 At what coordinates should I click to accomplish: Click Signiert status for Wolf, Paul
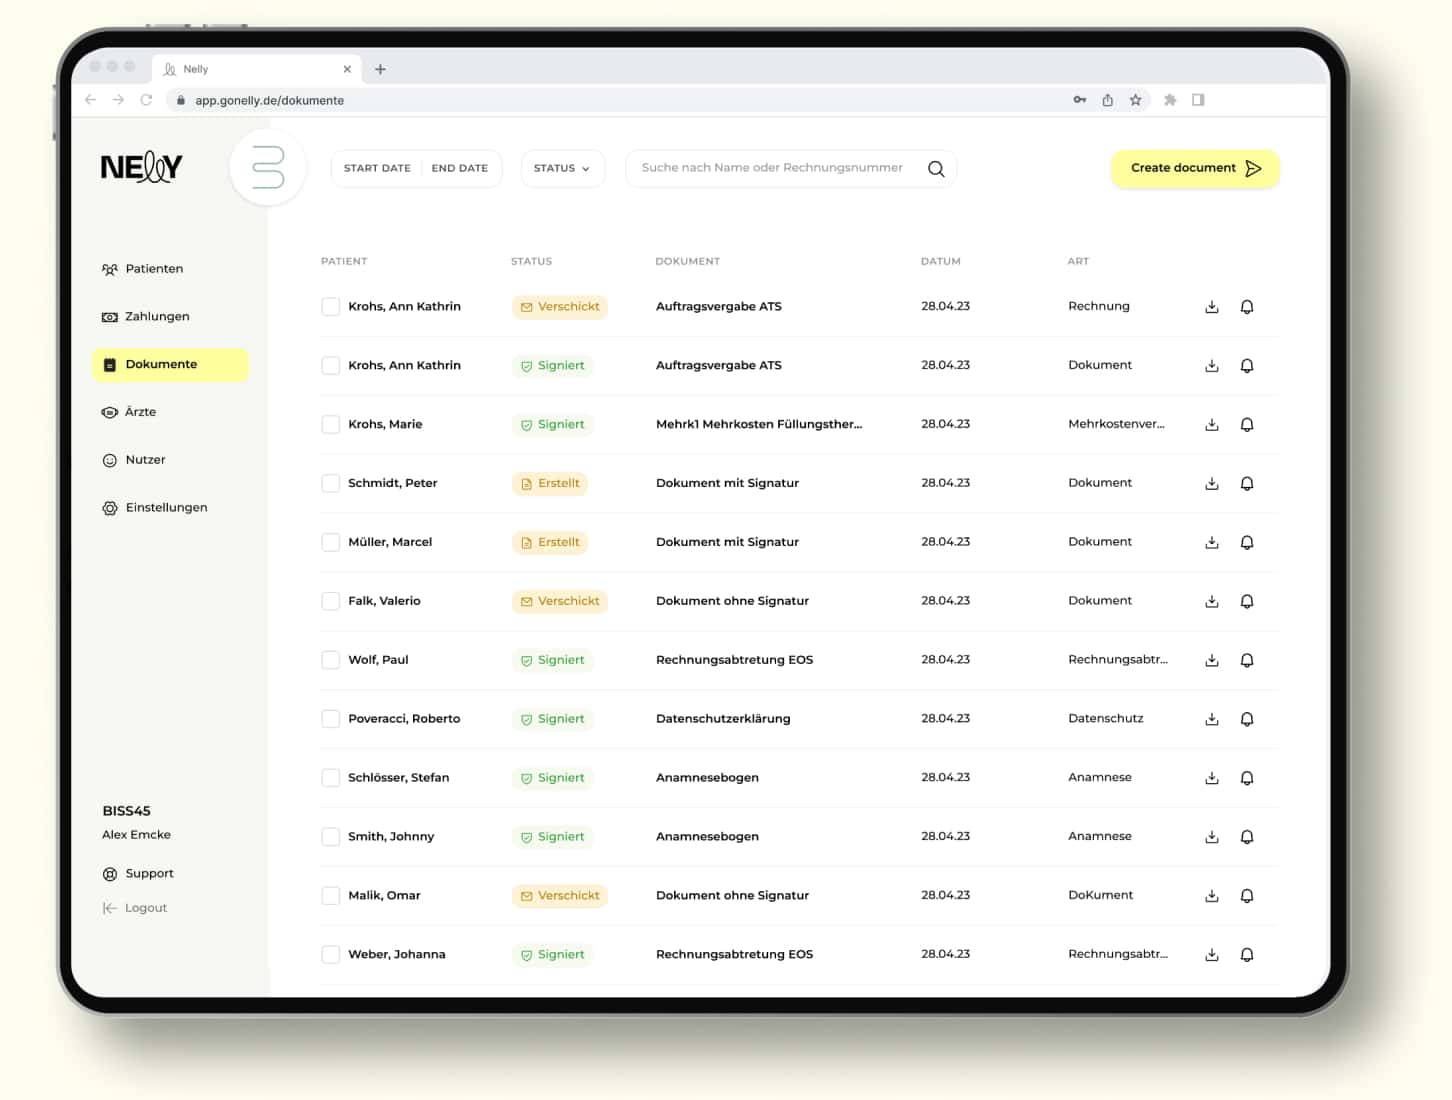pos(552,661)
